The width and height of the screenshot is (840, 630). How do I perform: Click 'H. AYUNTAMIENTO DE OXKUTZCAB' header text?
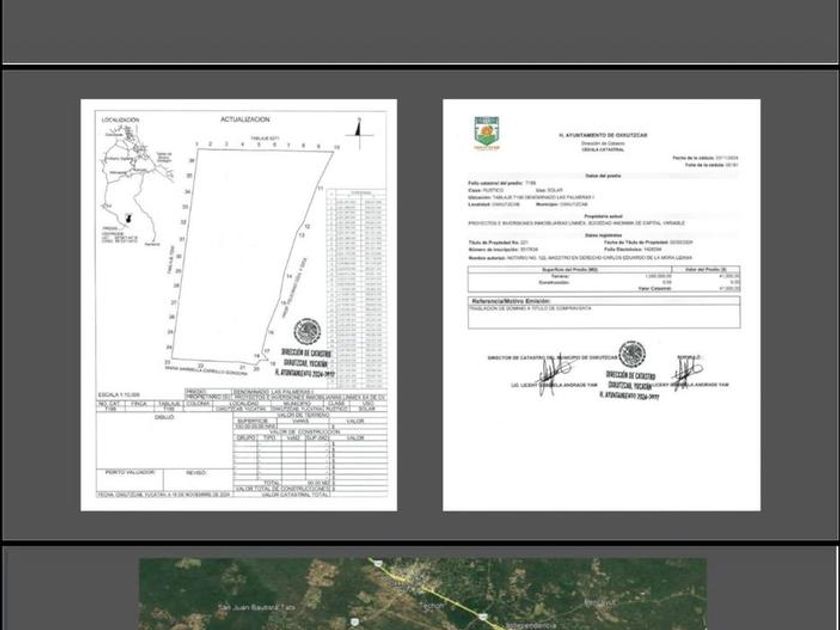click(603, 136)
